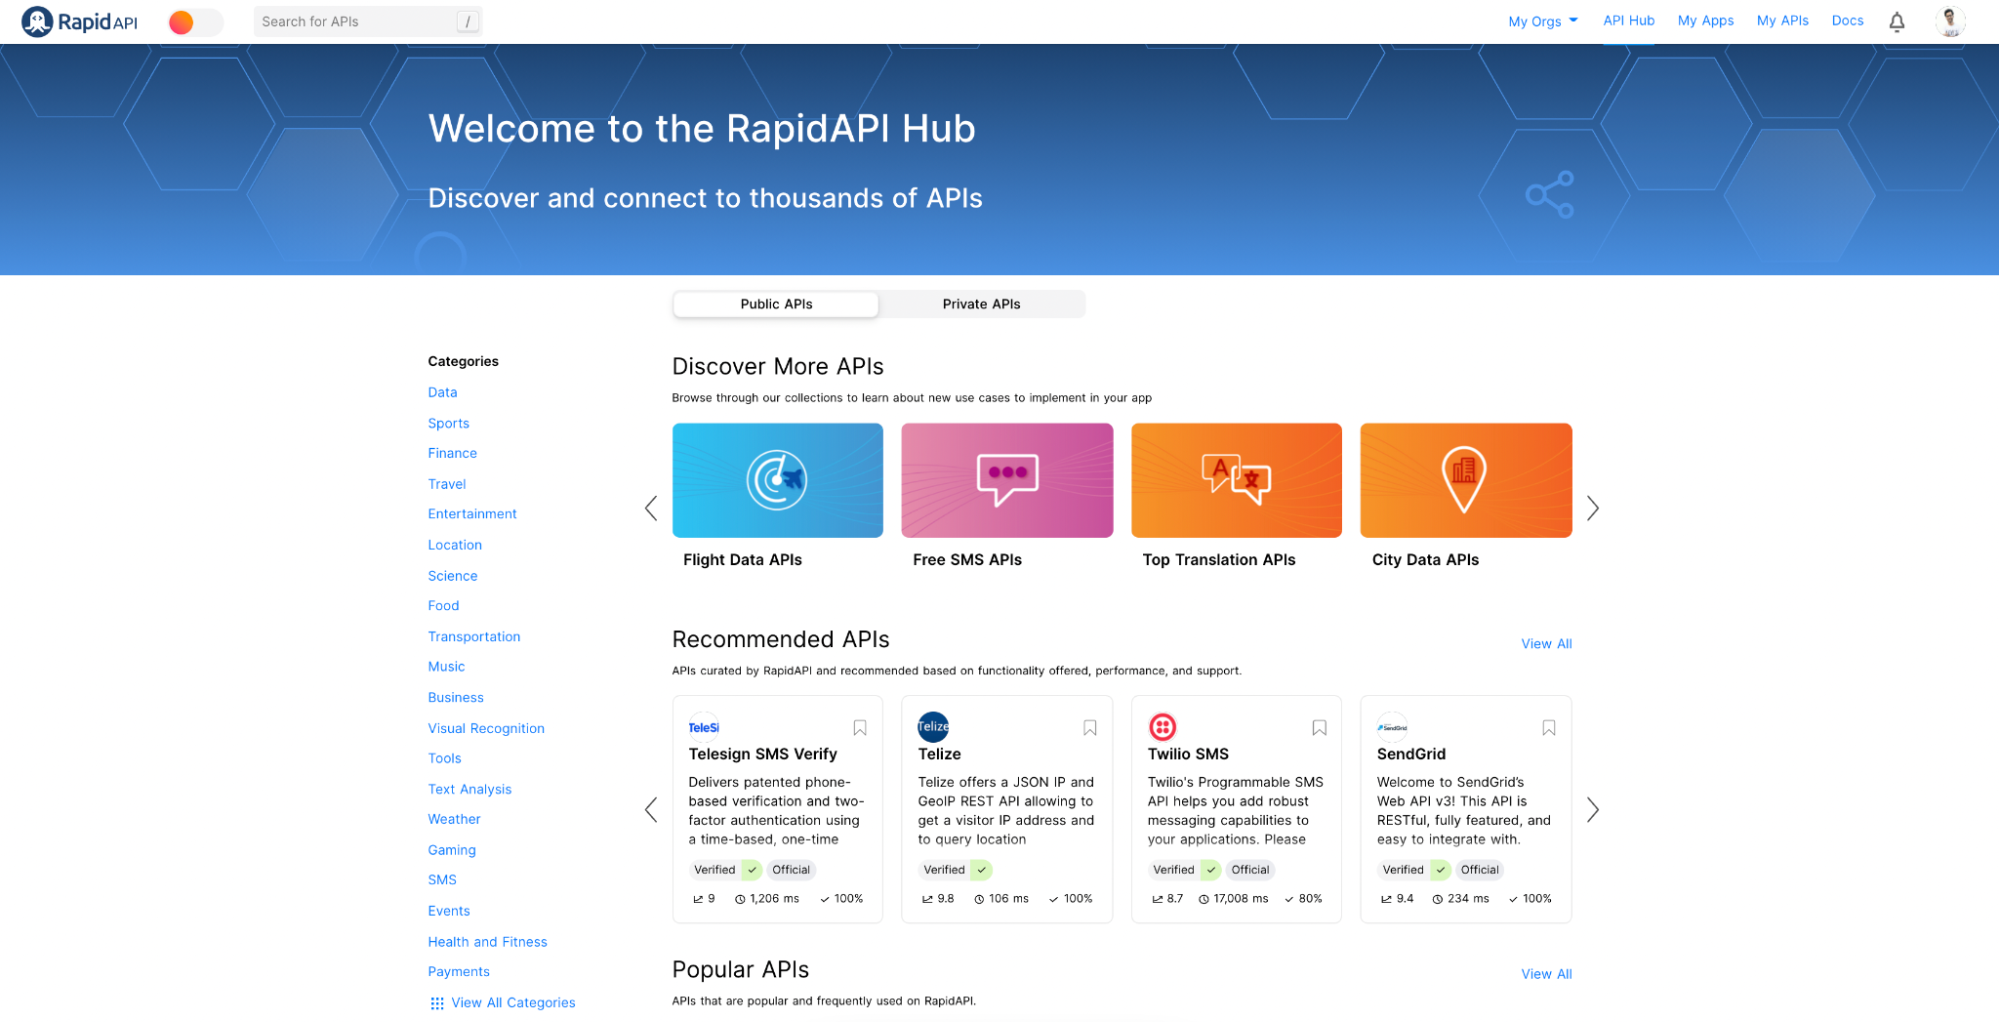The image size is (1999, 1022).
Task: Open the Entertainment category
Action: click(x=472, y=514)
